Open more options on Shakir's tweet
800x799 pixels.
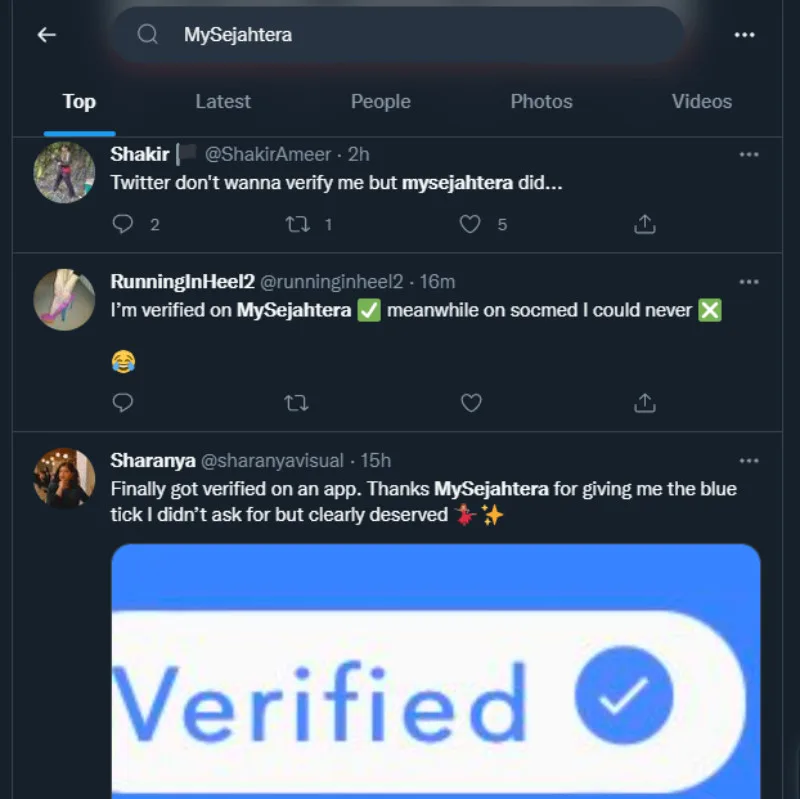point(749,155)
